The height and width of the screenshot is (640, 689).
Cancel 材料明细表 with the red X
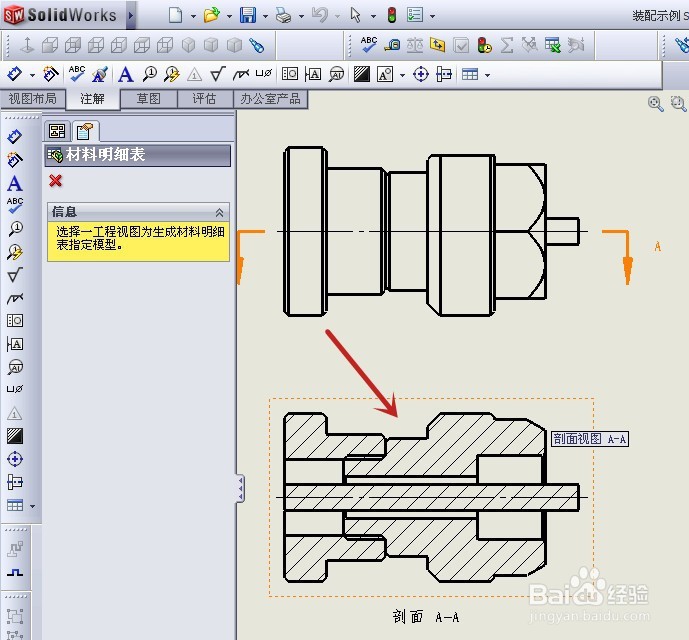coord(56,181)
